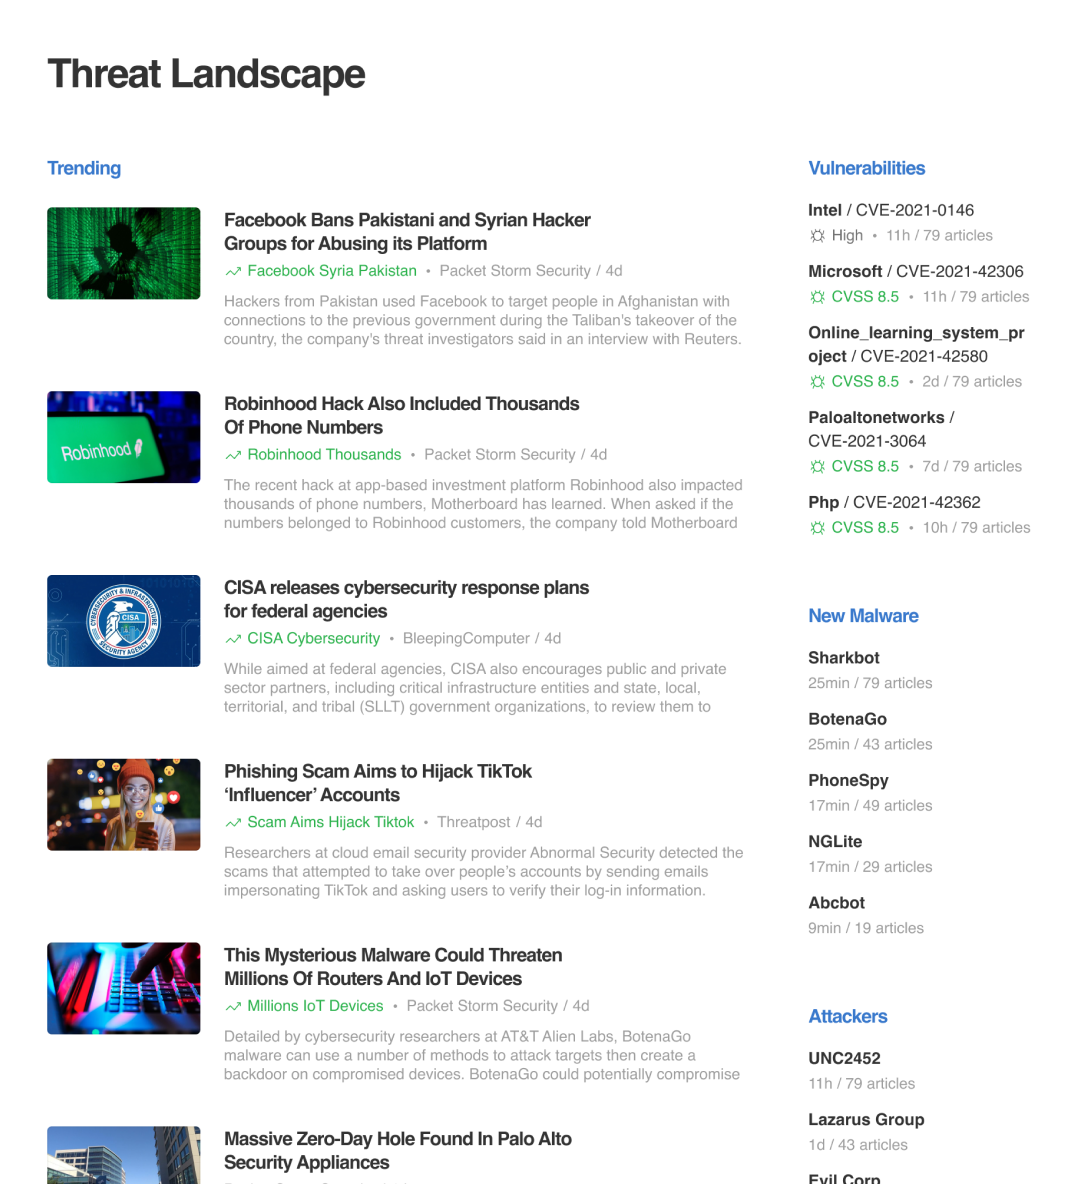This screenshot has width=1084, height=1184.
Task: Click bug icon under Microsoft CVE-2021-42306
Action: click(x=817, y=297)
